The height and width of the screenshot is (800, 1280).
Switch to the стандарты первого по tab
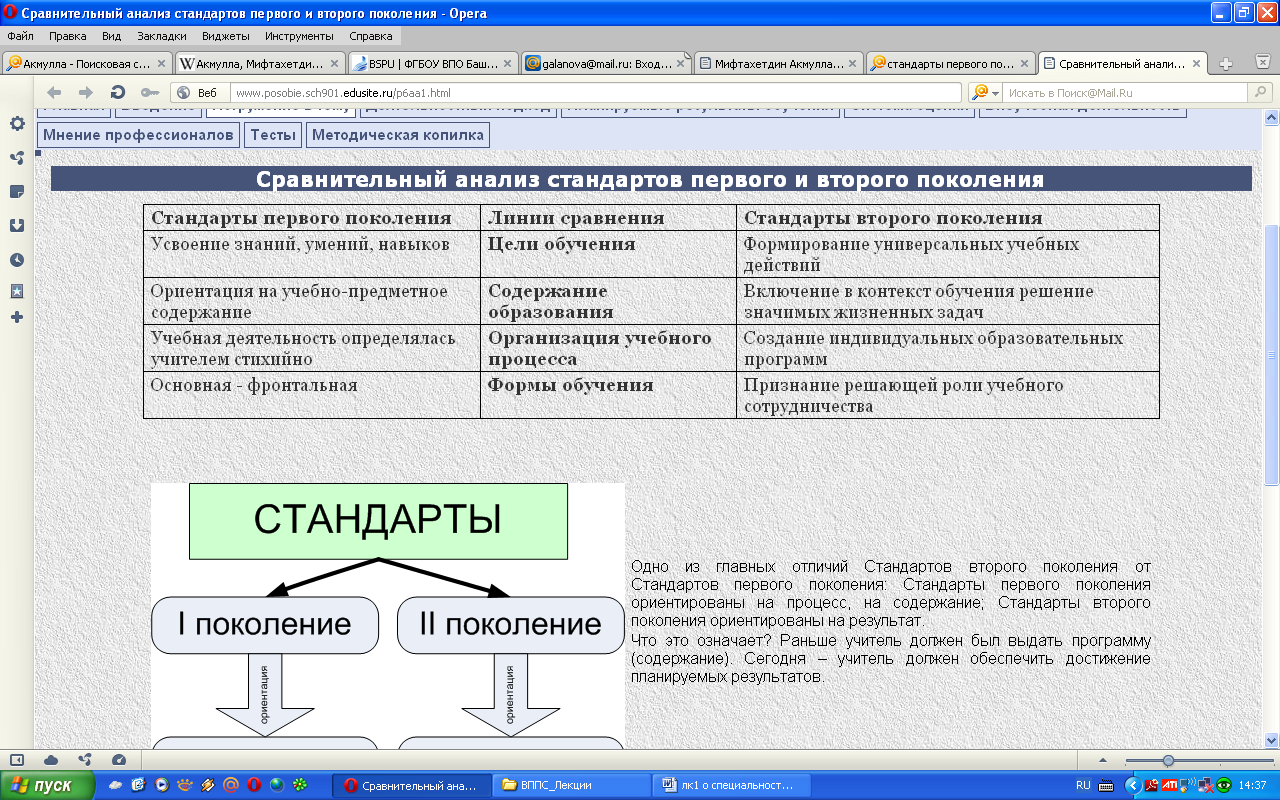click(x=952, y=63)
